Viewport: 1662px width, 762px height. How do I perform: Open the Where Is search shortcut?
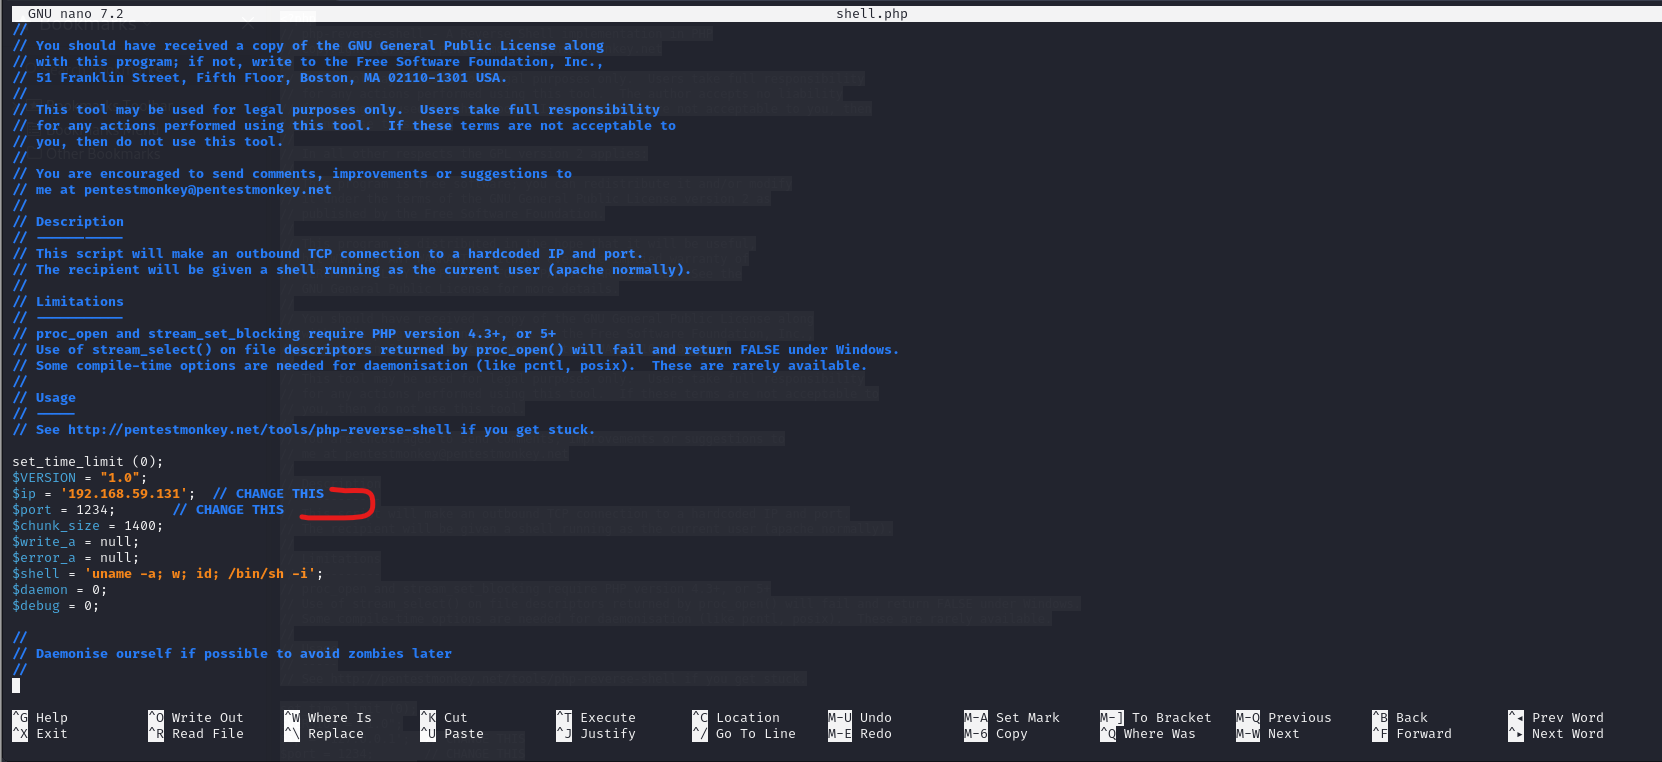328,718
